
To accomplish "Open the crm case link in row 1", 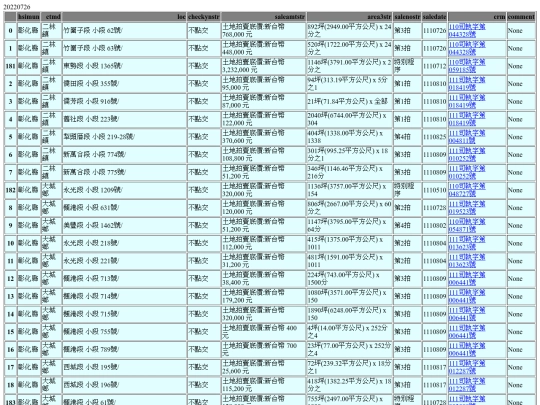I will pos(467,48).
